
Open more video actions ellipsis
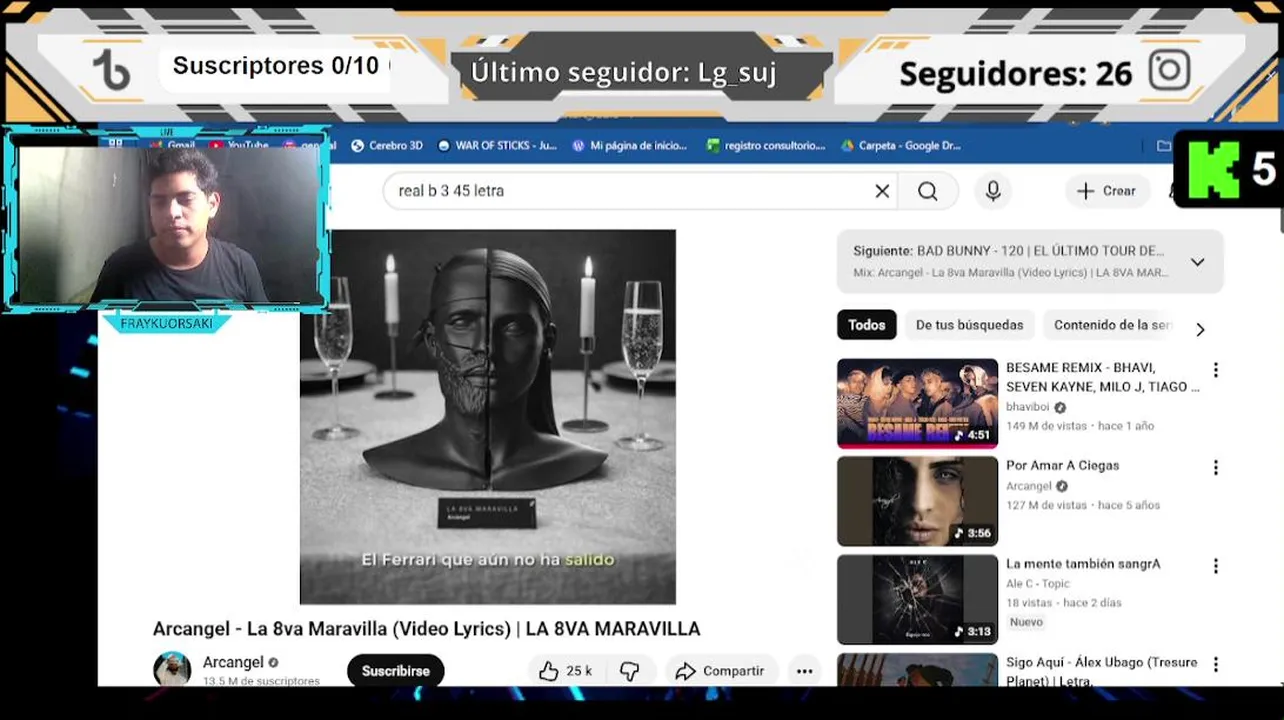[x=804, y=671]
